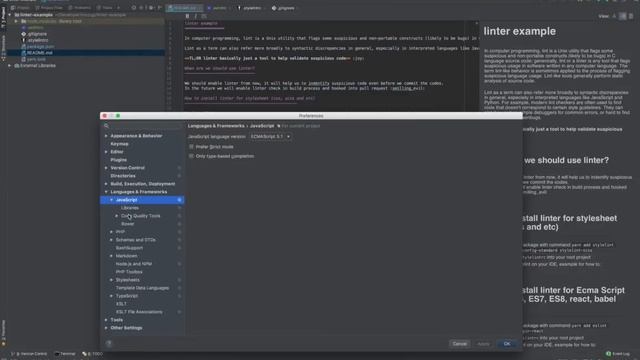This screenshot has width=640, height=360.
Task: Expand Build, Execution, Deployment group
Action: point(106,184)
